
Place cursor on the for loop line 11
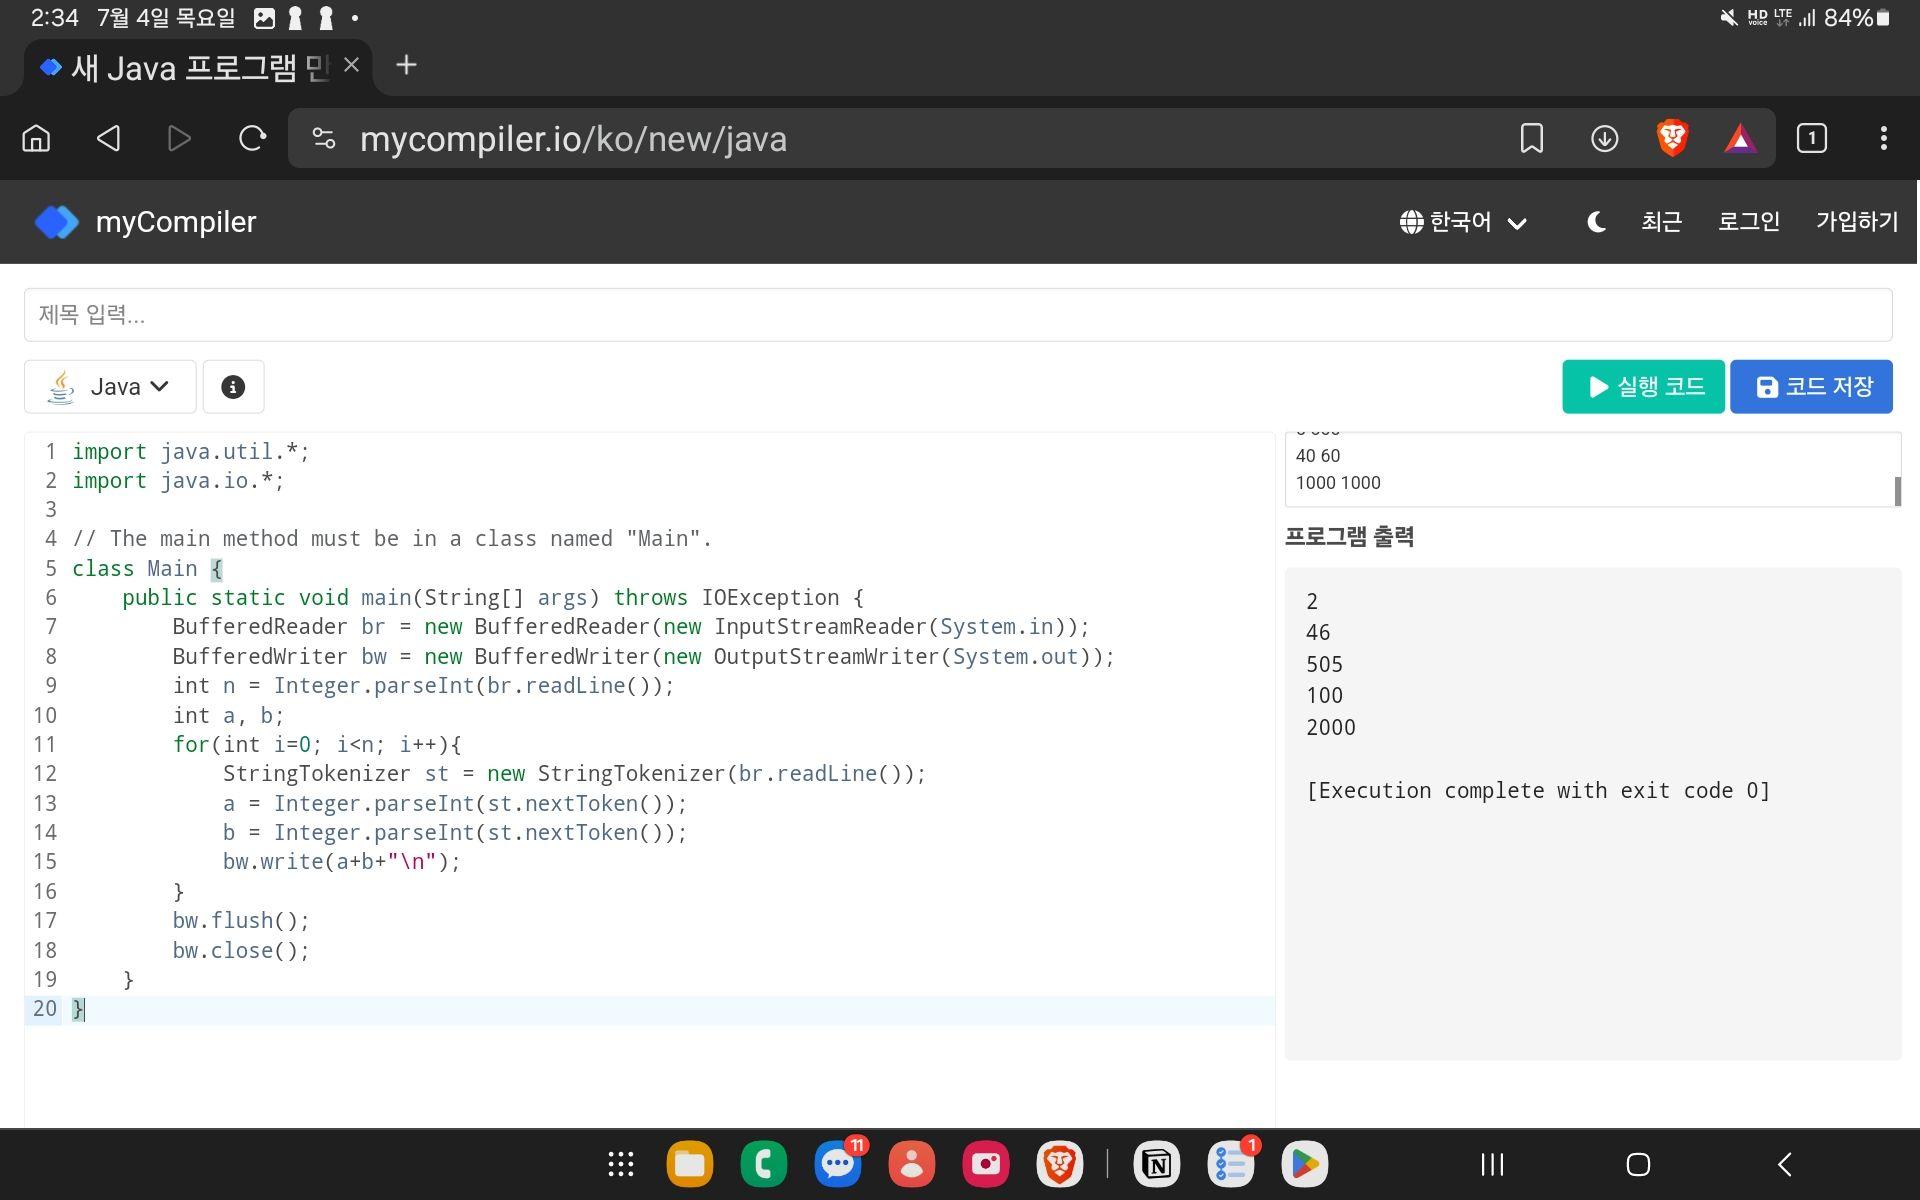(x=317, y=745)
